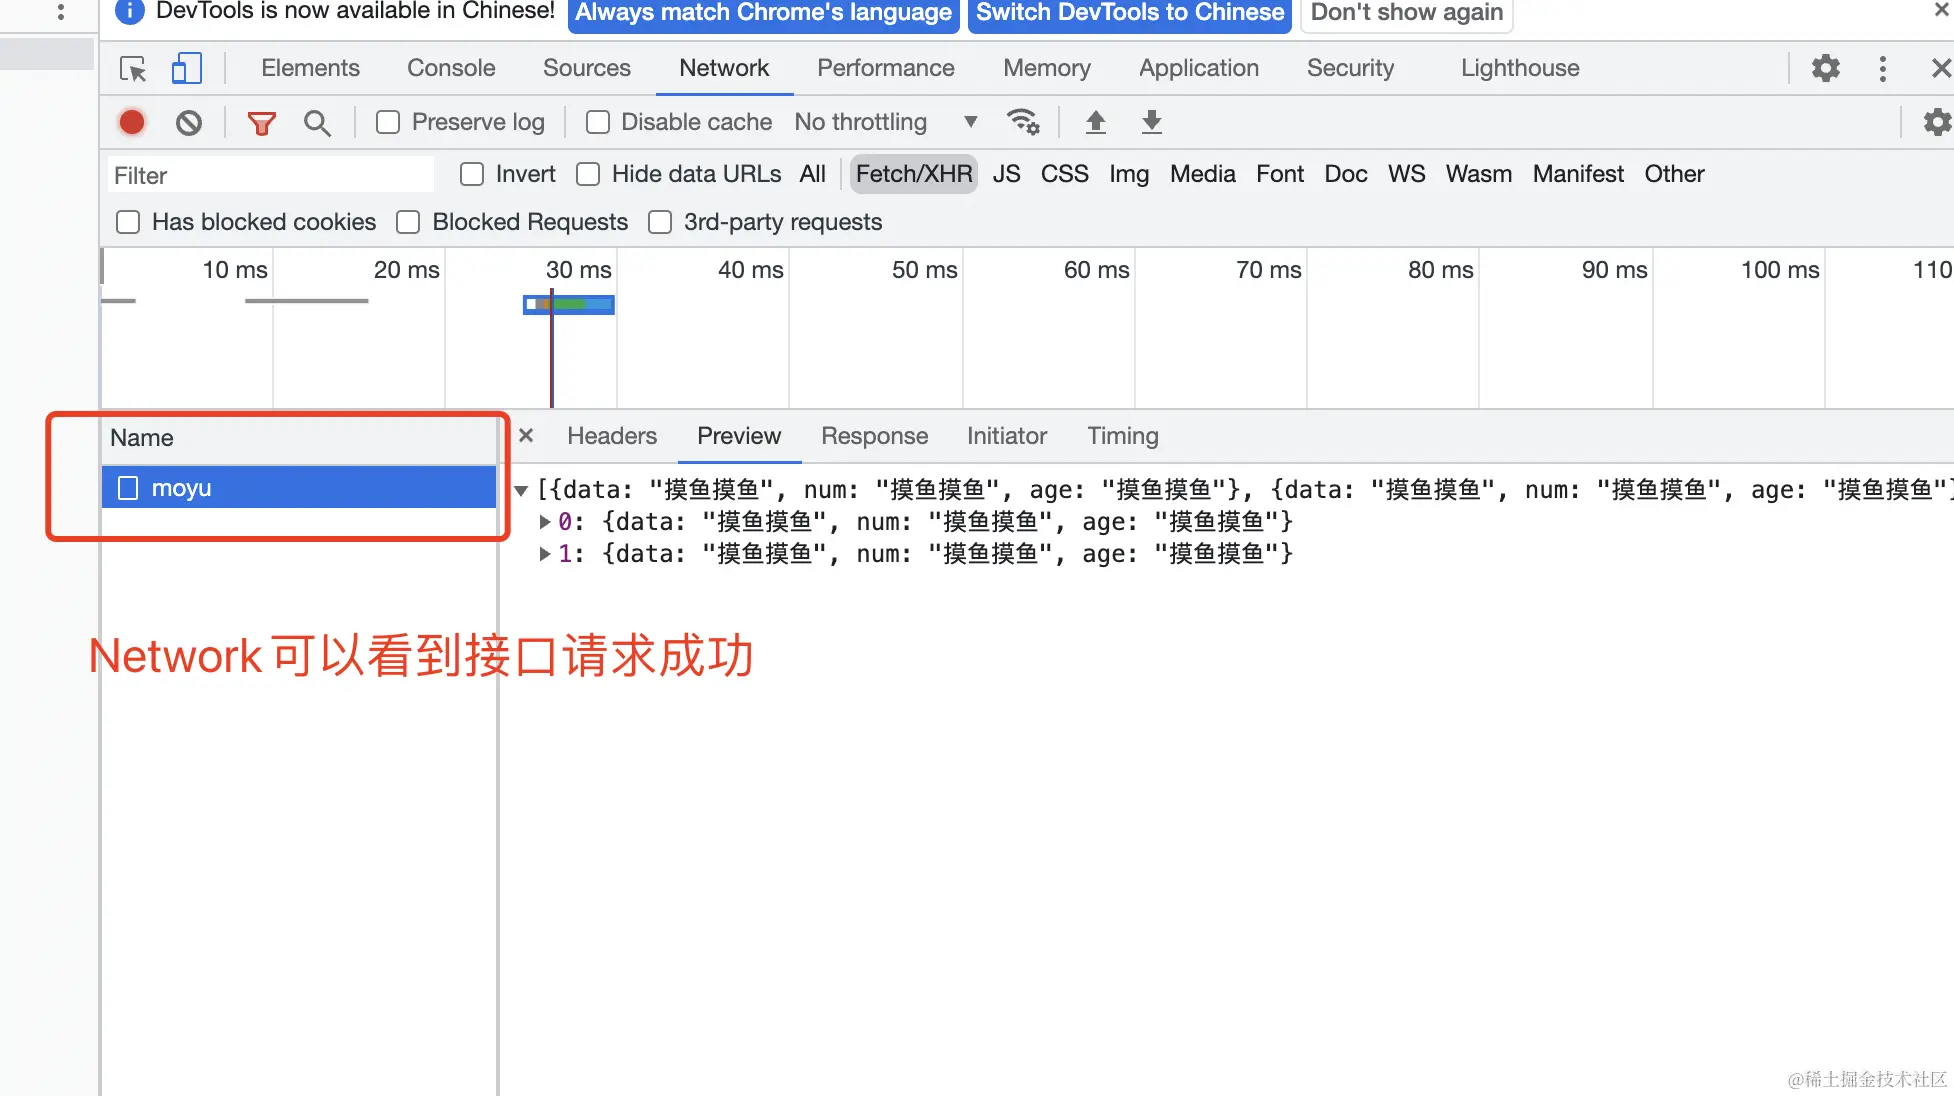1954x1096 pixels.
Task: Open the Performance panel
Action: (885, 68)
